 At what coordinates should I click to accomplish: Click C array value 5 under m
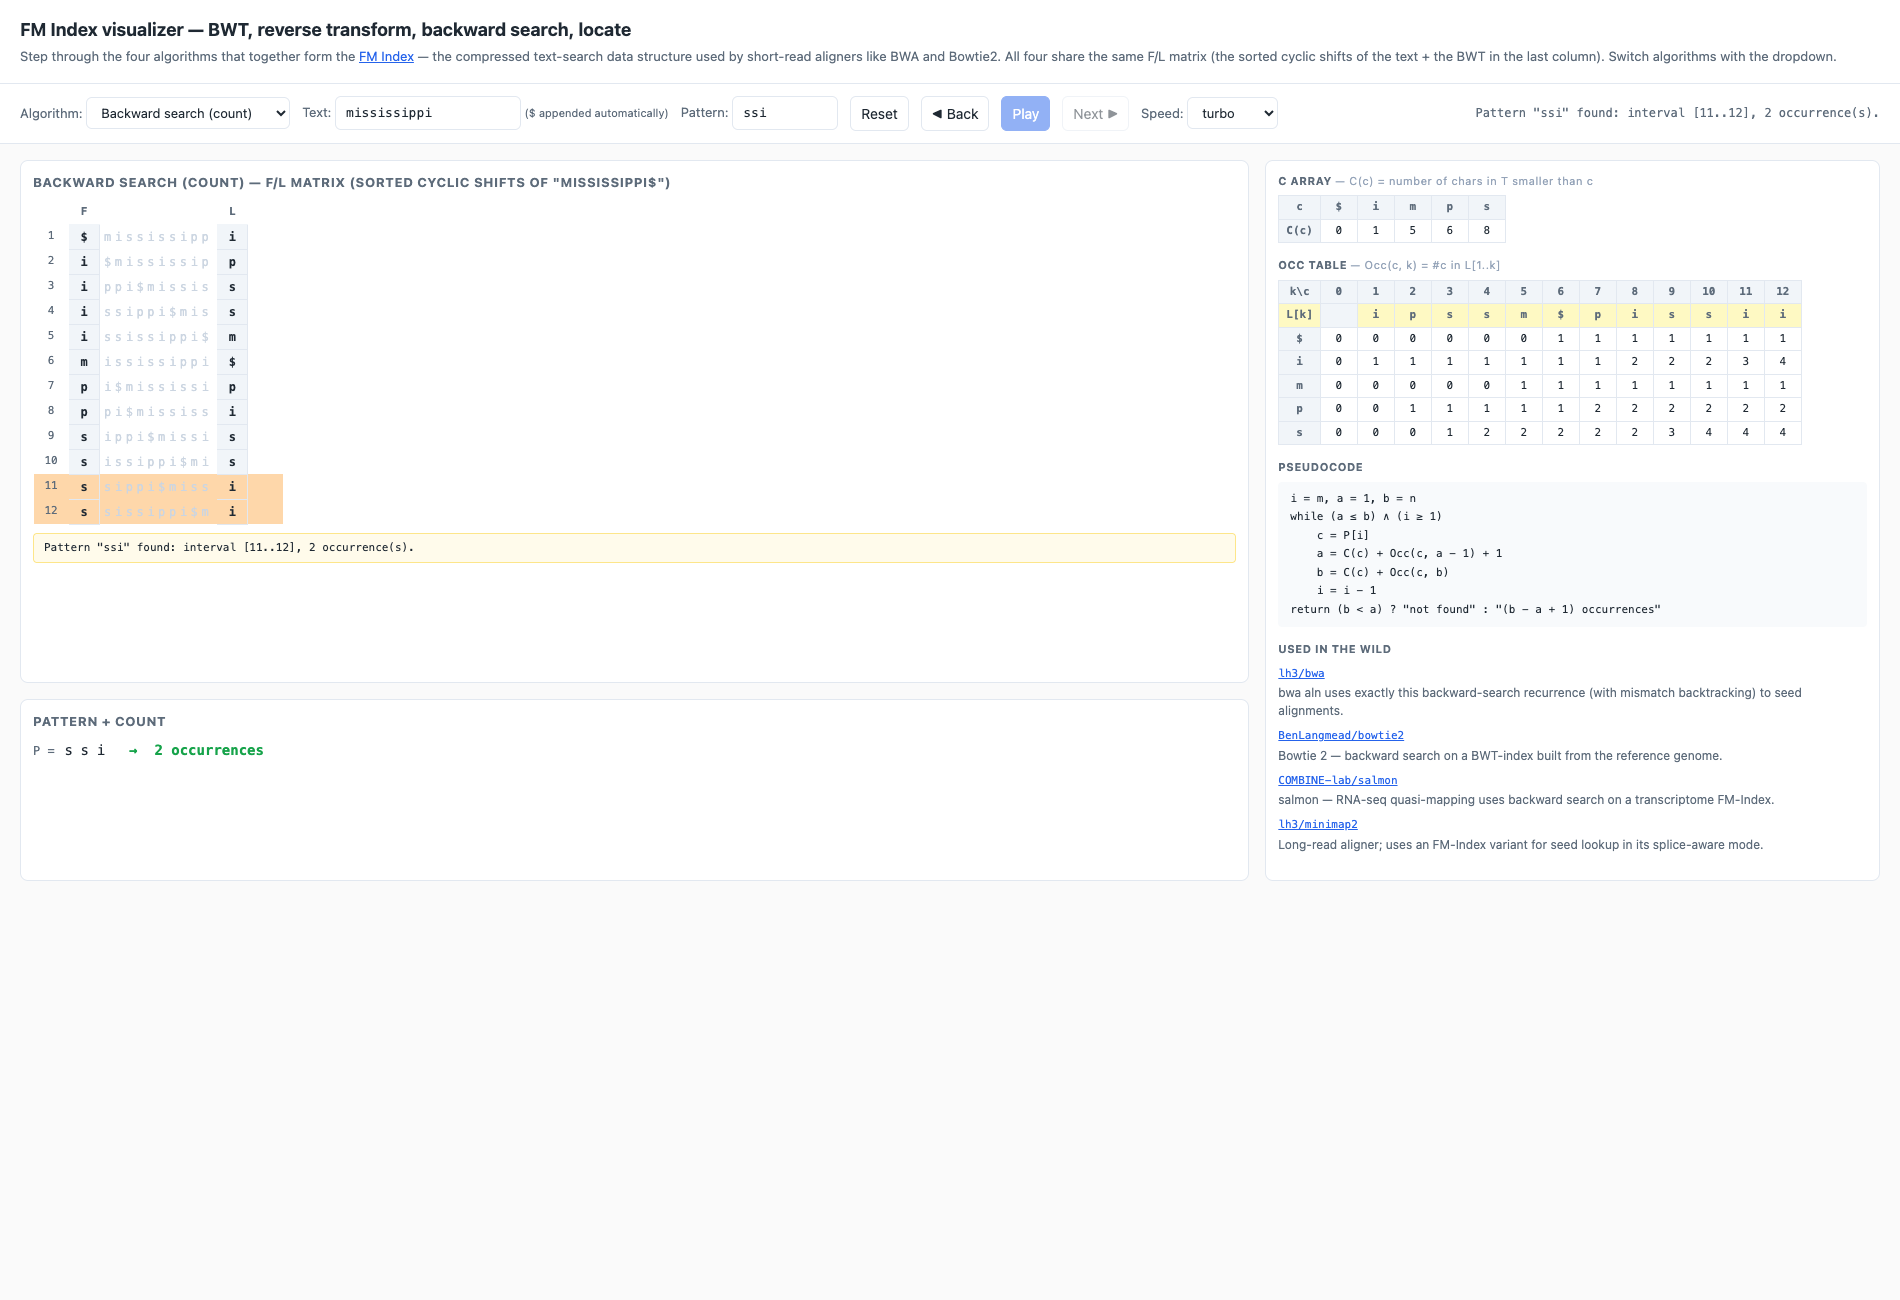click(1412, 230)
